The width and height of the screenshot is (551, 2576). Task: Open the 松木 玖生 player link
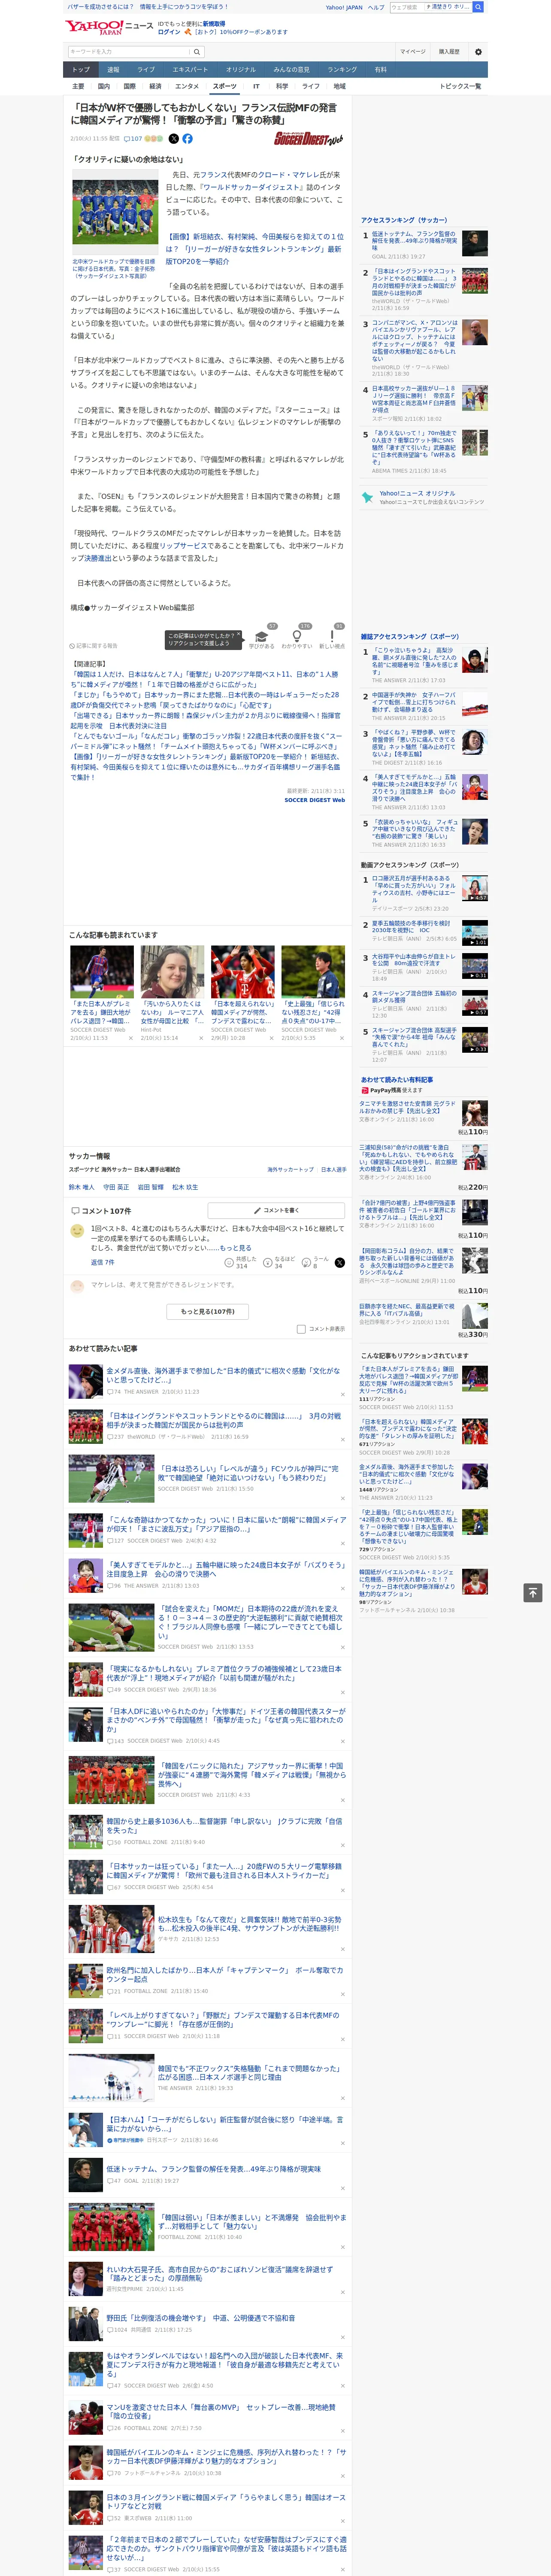(185, 1187)
